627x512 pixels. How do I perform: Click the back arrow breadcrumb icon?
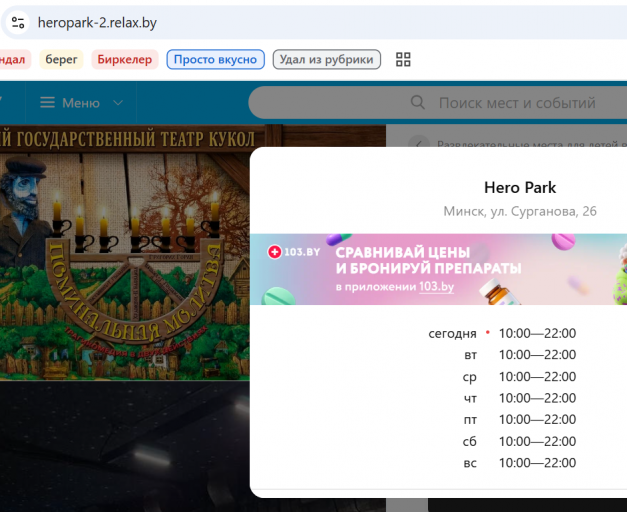(x=419, y=144)
